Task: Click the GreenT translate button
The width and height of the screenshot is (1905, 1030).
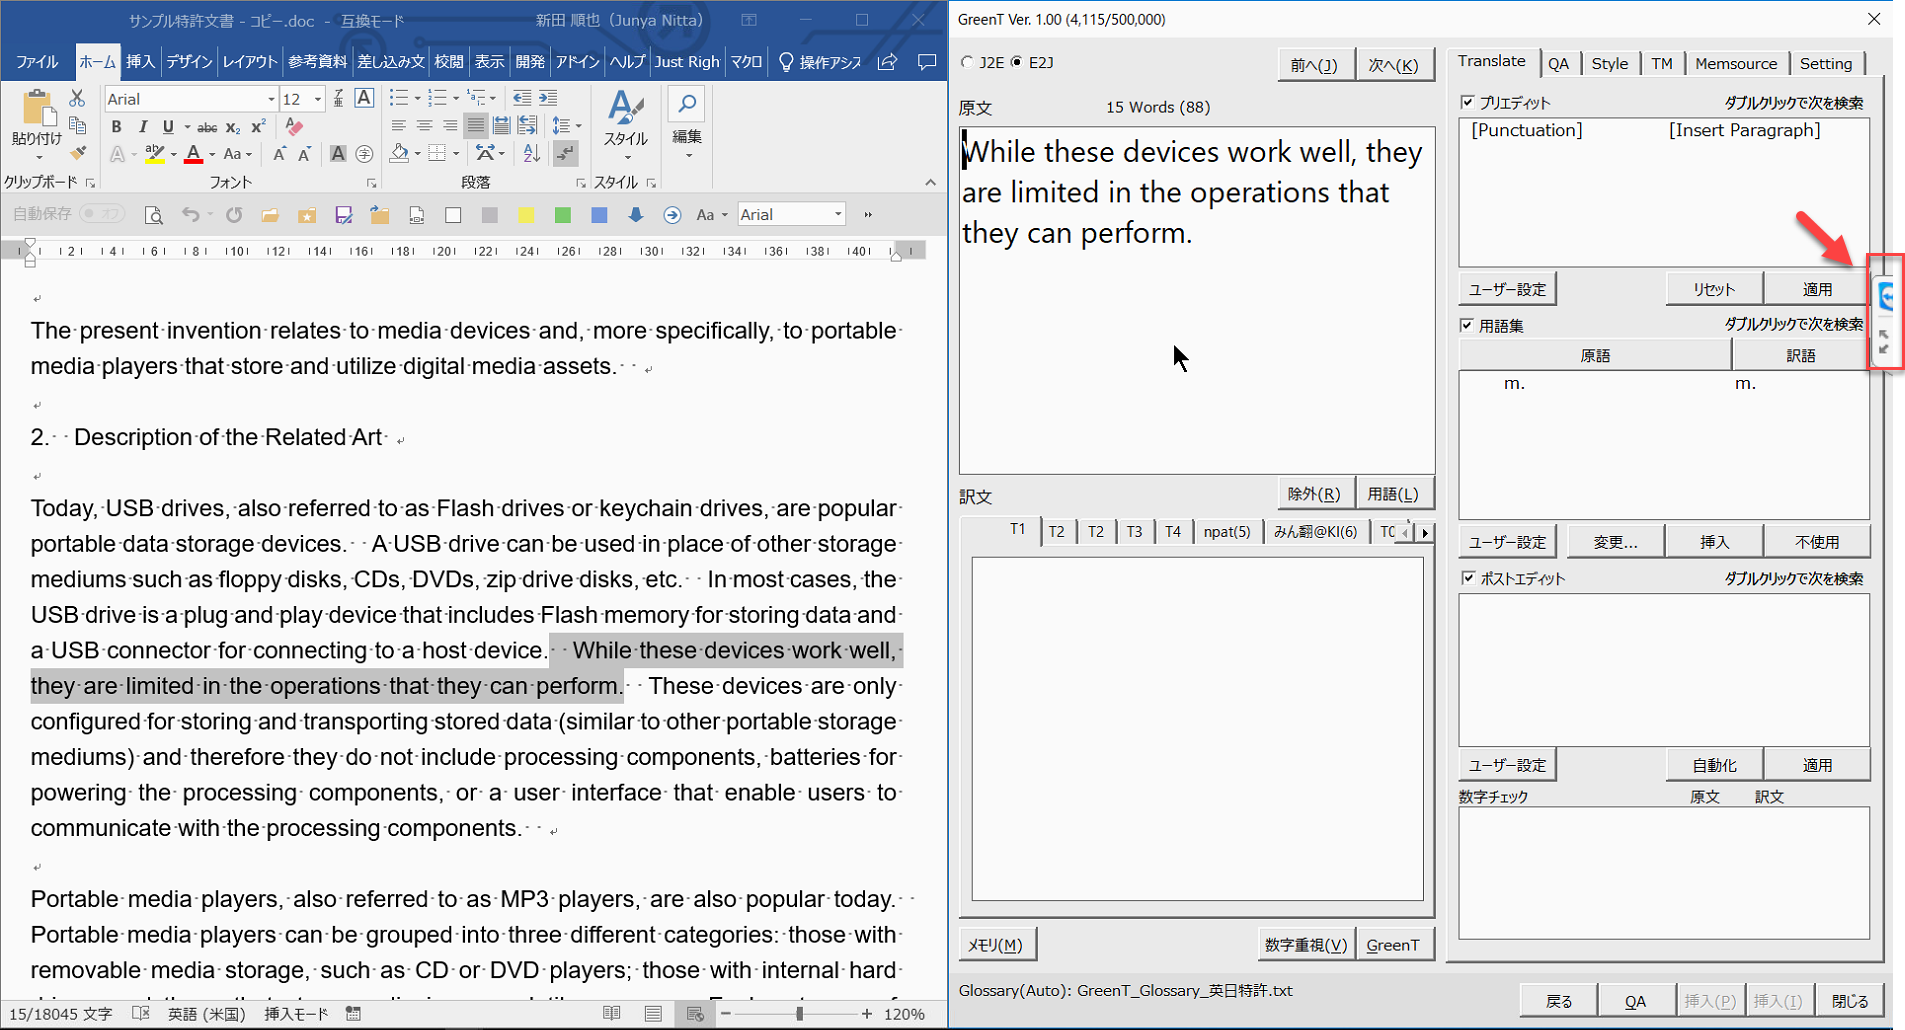Action: 1392,944
